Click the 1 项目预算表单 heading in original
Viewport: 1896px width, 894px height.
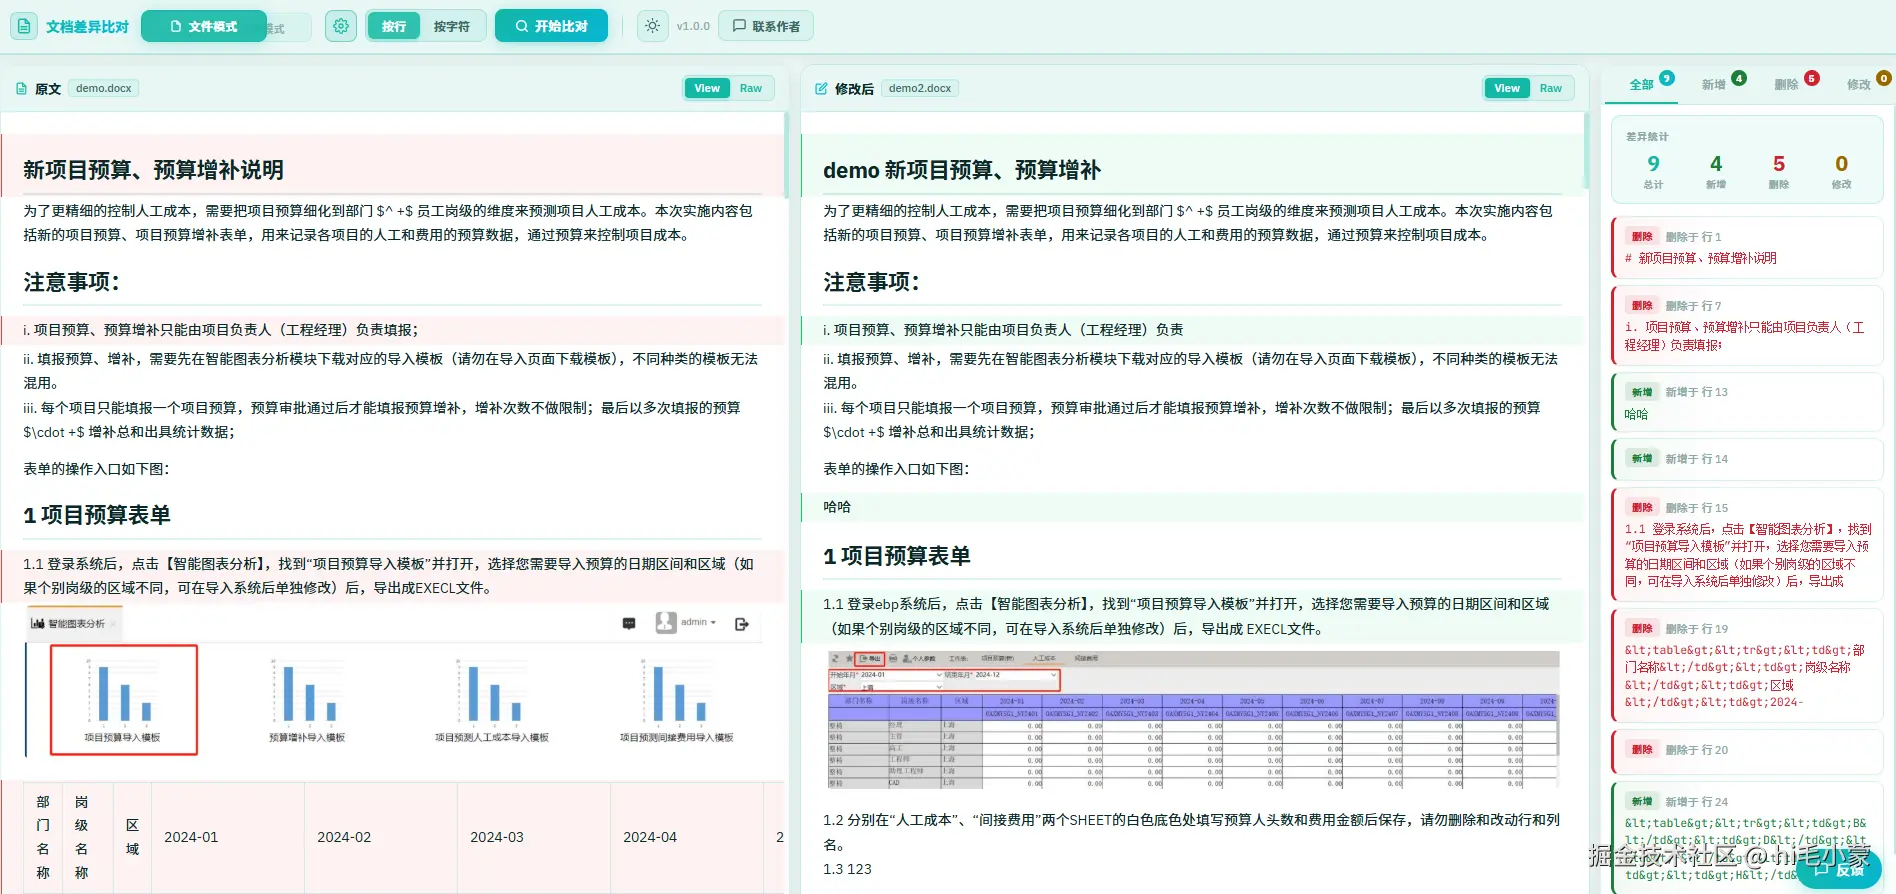tap(97, 515)
